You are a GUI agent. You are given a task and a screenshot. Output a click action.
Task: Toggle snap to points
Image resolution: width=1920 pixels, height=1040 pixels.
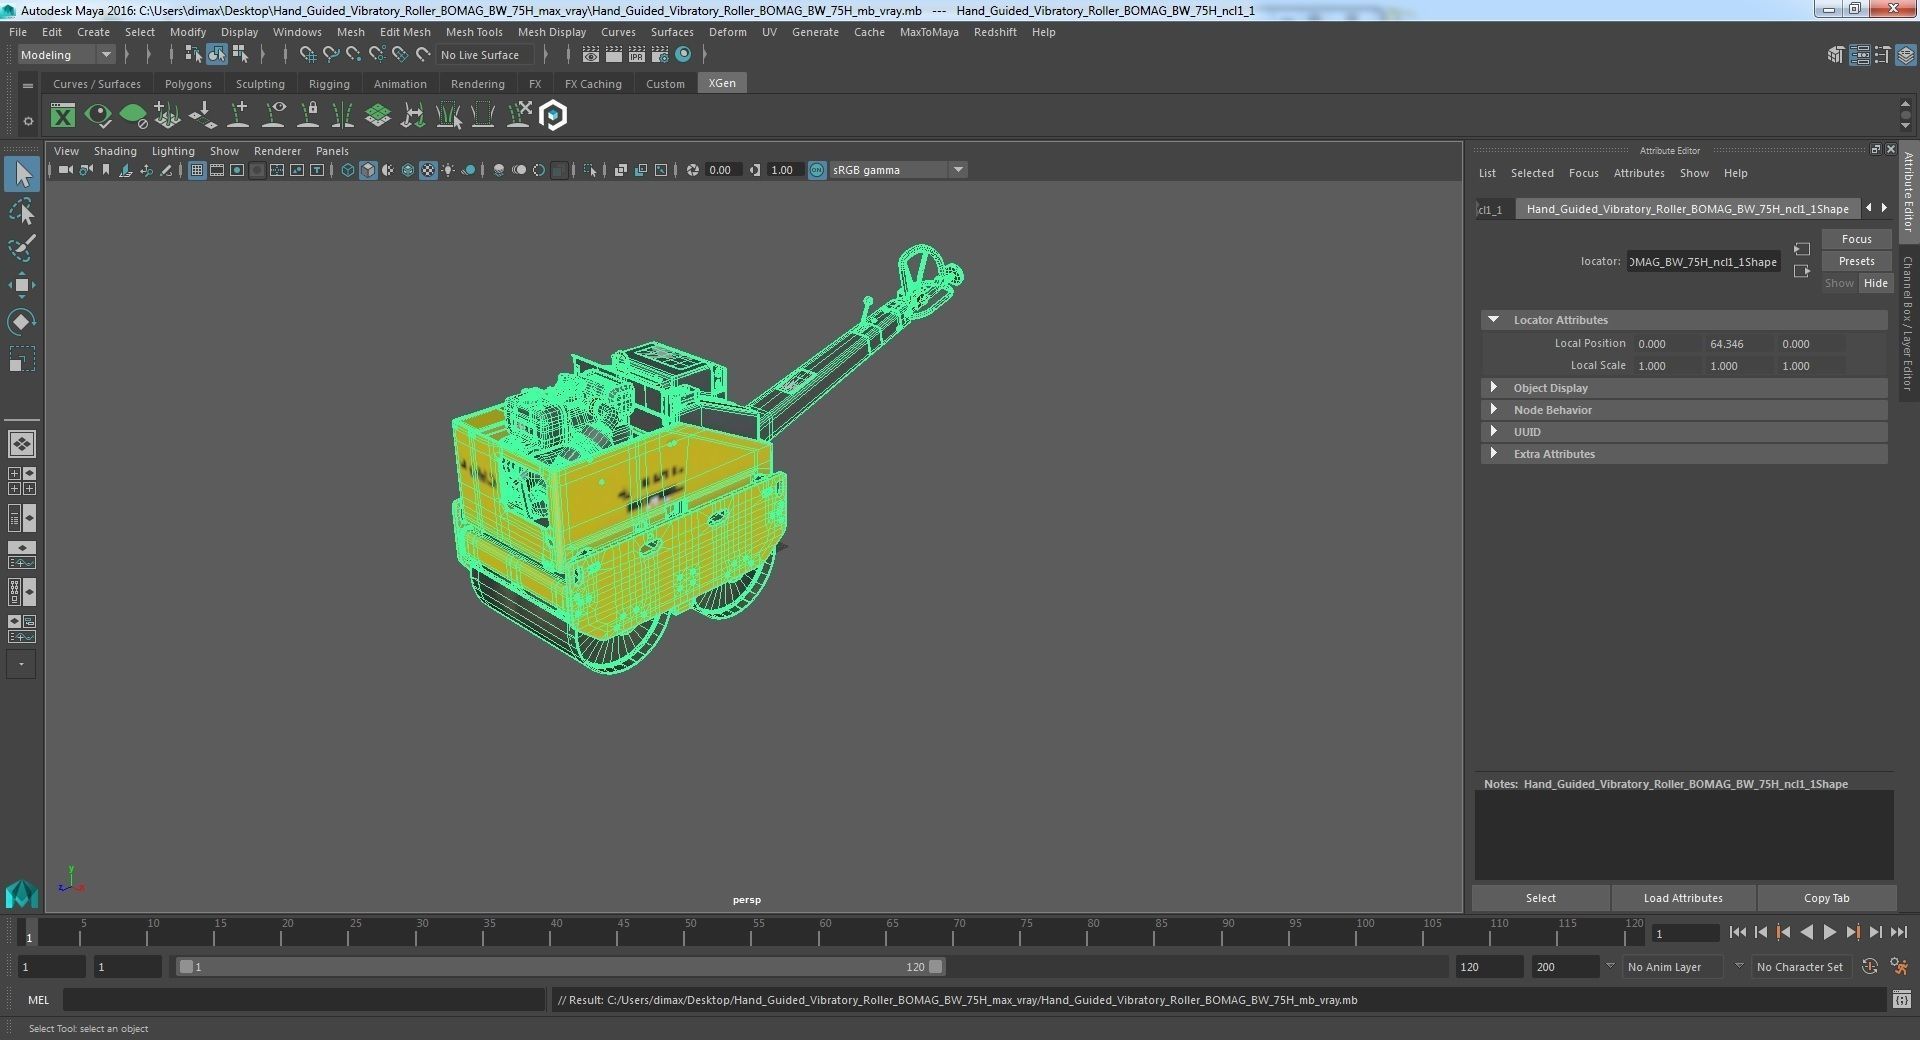pos(353,55)
